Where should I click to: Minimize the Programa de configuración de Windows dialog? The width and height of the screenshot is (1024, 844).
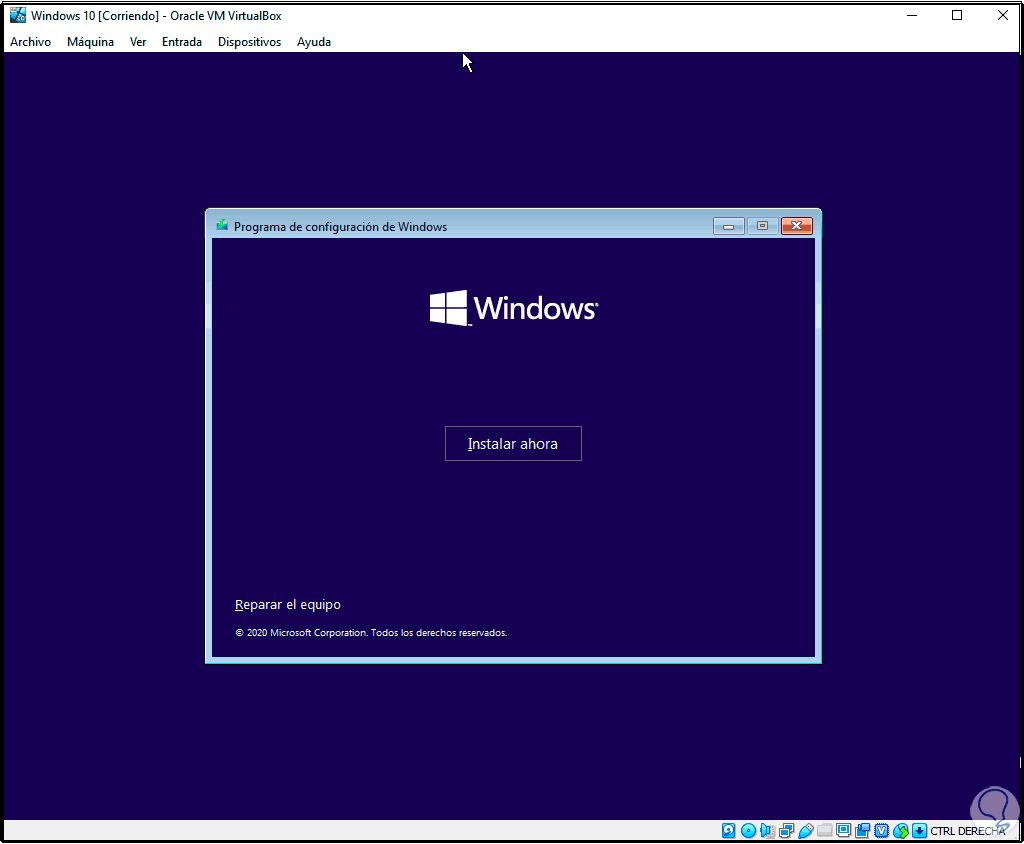tap(728, 226)
